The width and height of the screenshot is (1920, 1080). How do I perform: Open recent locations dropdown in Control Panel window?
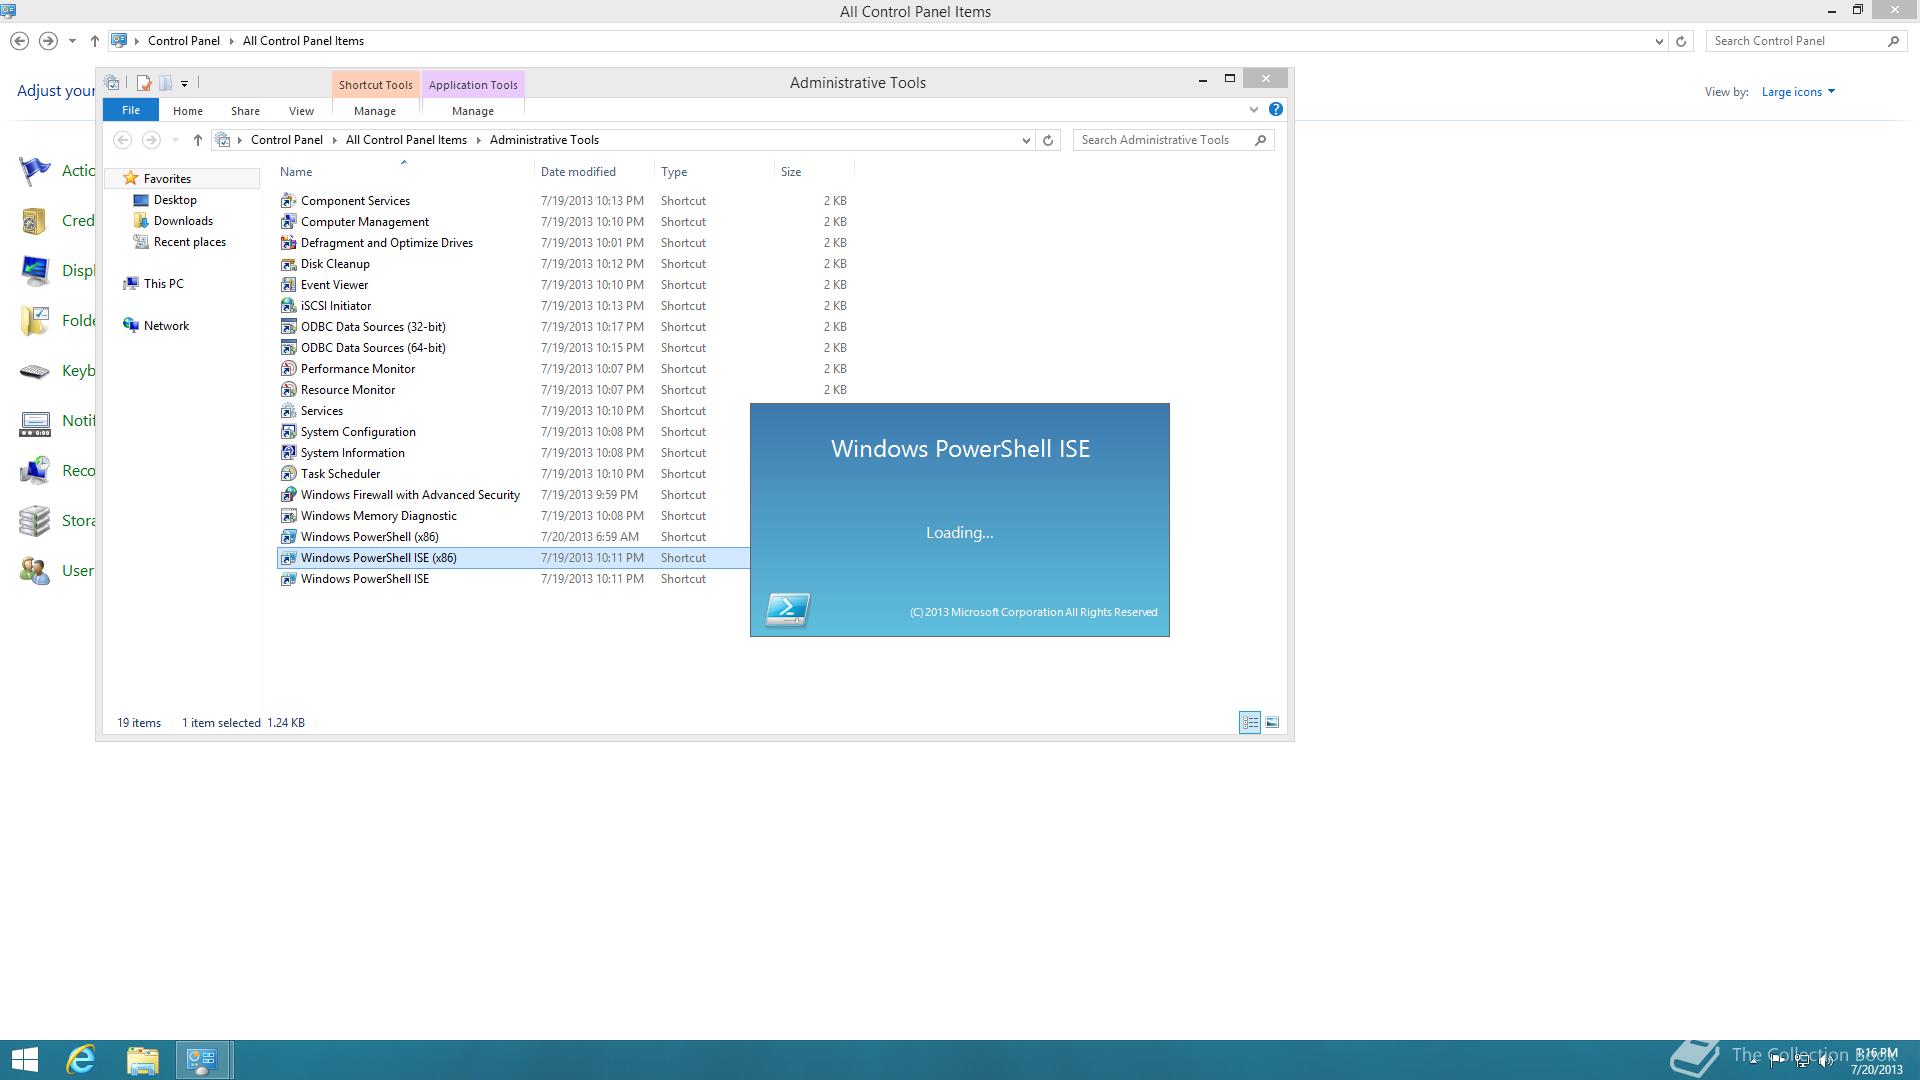pyautogui.click(x=72, y=41)
